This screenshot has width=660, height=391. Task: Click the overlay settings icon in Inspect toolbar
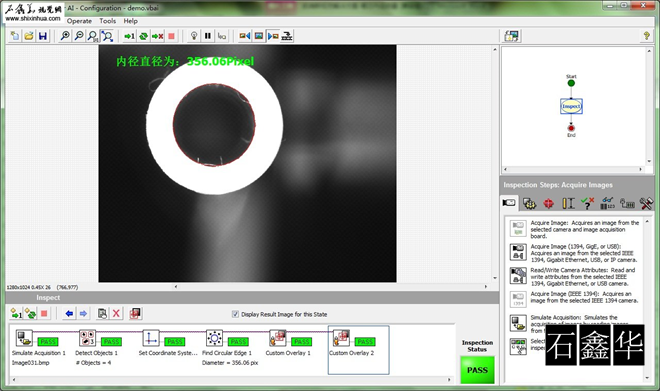pos(135,314)
